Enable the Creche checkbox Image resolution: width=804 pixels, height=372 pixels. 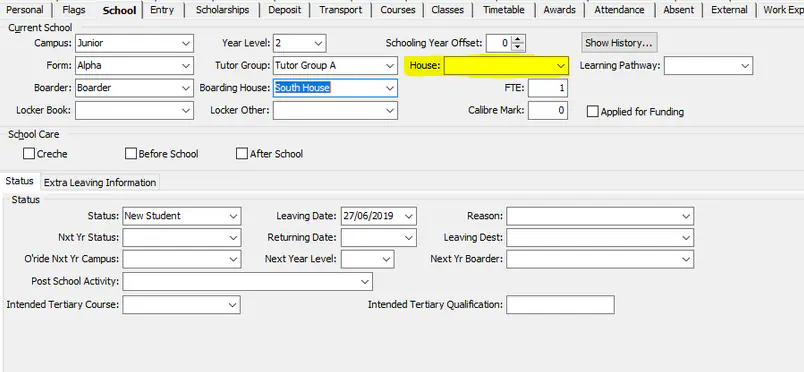coord(29,153)
